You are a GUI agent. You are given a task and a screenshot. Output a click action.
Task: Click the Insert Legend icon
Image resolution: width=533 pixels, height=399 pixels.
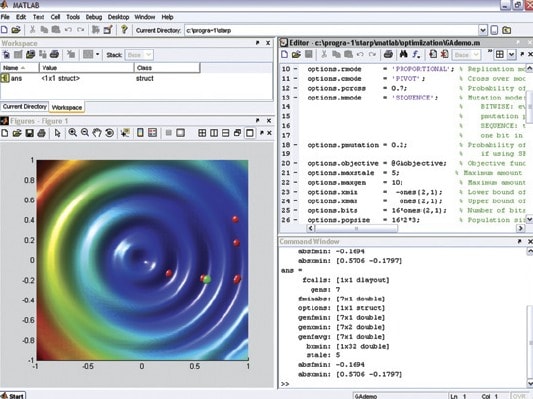[153, 133]
